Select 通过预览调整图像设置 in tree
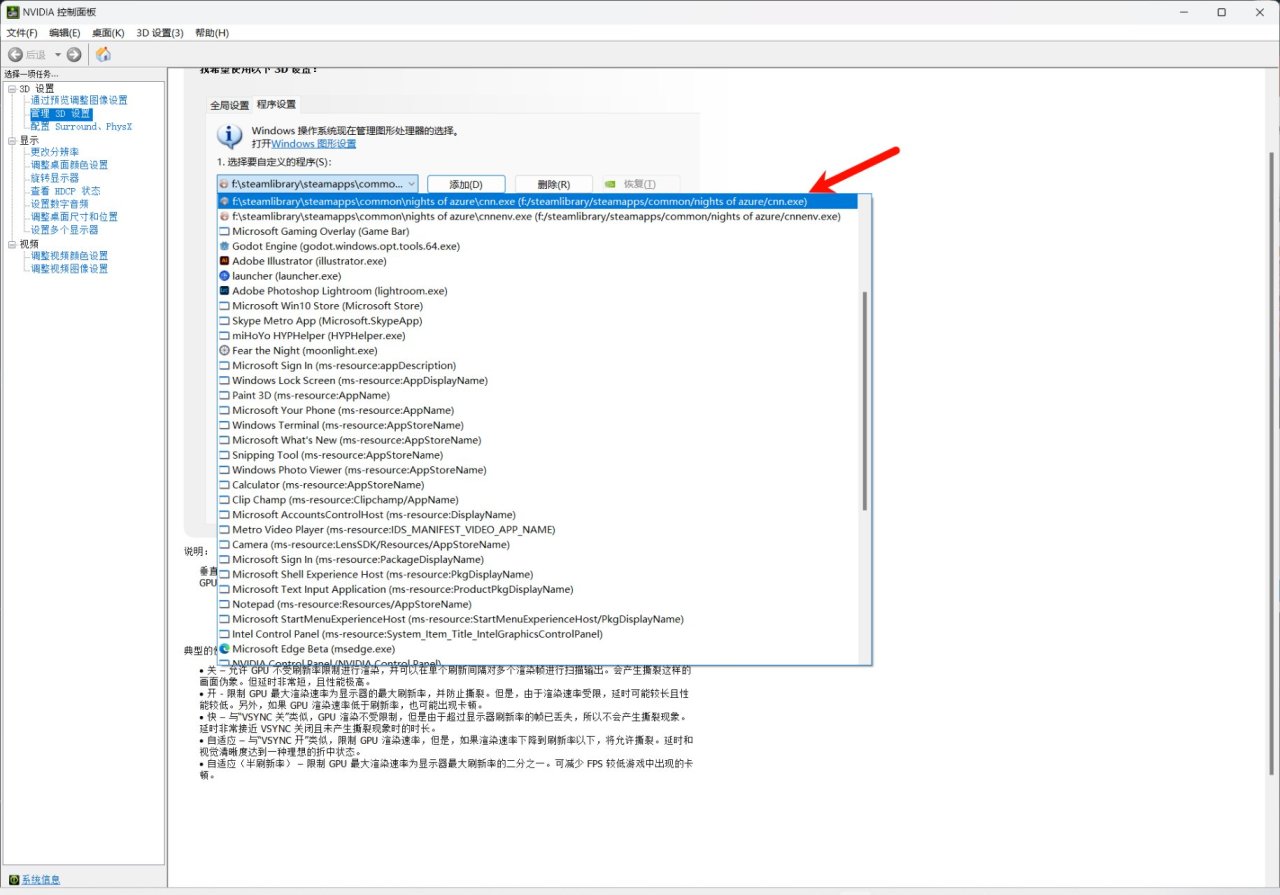 point(79,100)
